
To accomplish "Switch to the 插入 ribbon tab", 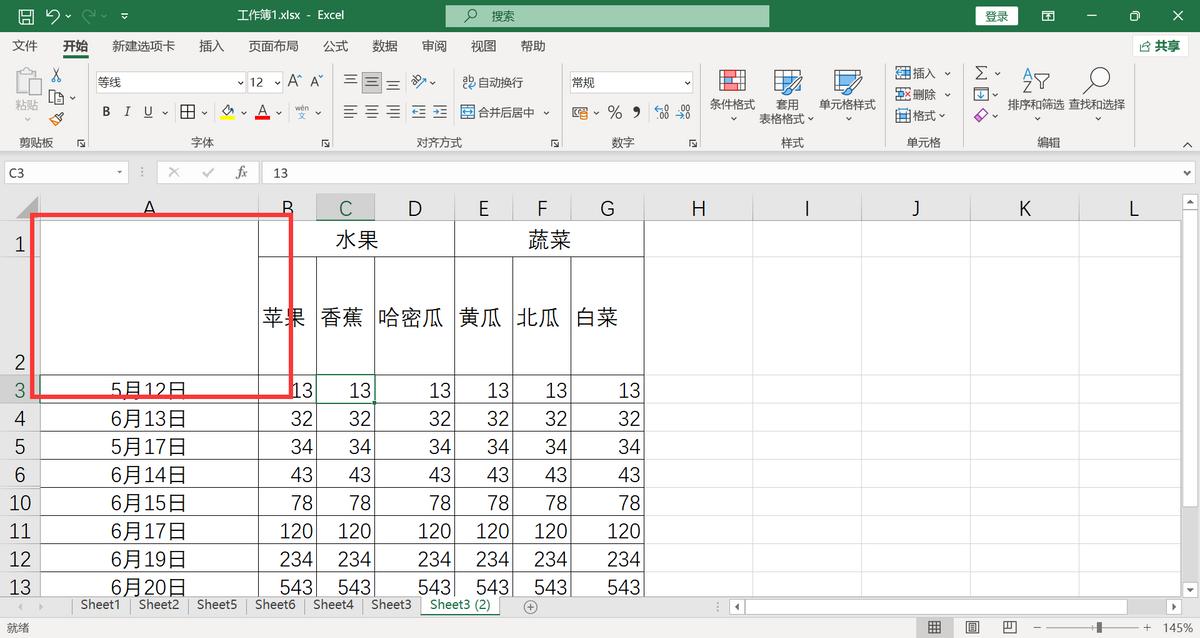I will (x=210, y=45).
